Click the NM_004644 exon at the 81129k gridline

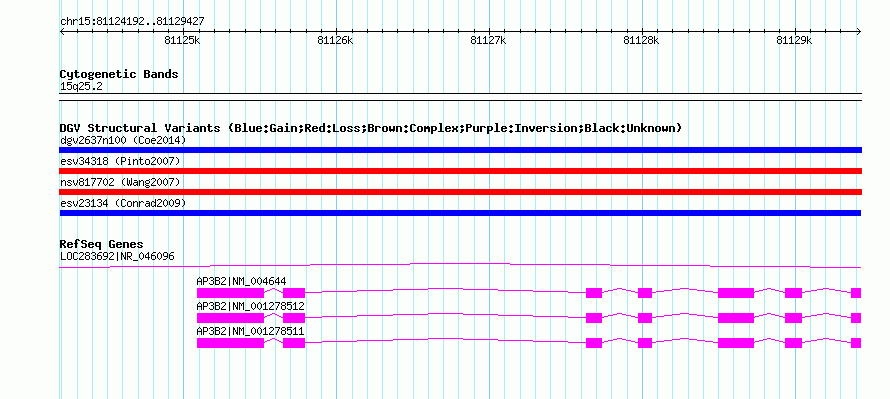pos(794,293)
